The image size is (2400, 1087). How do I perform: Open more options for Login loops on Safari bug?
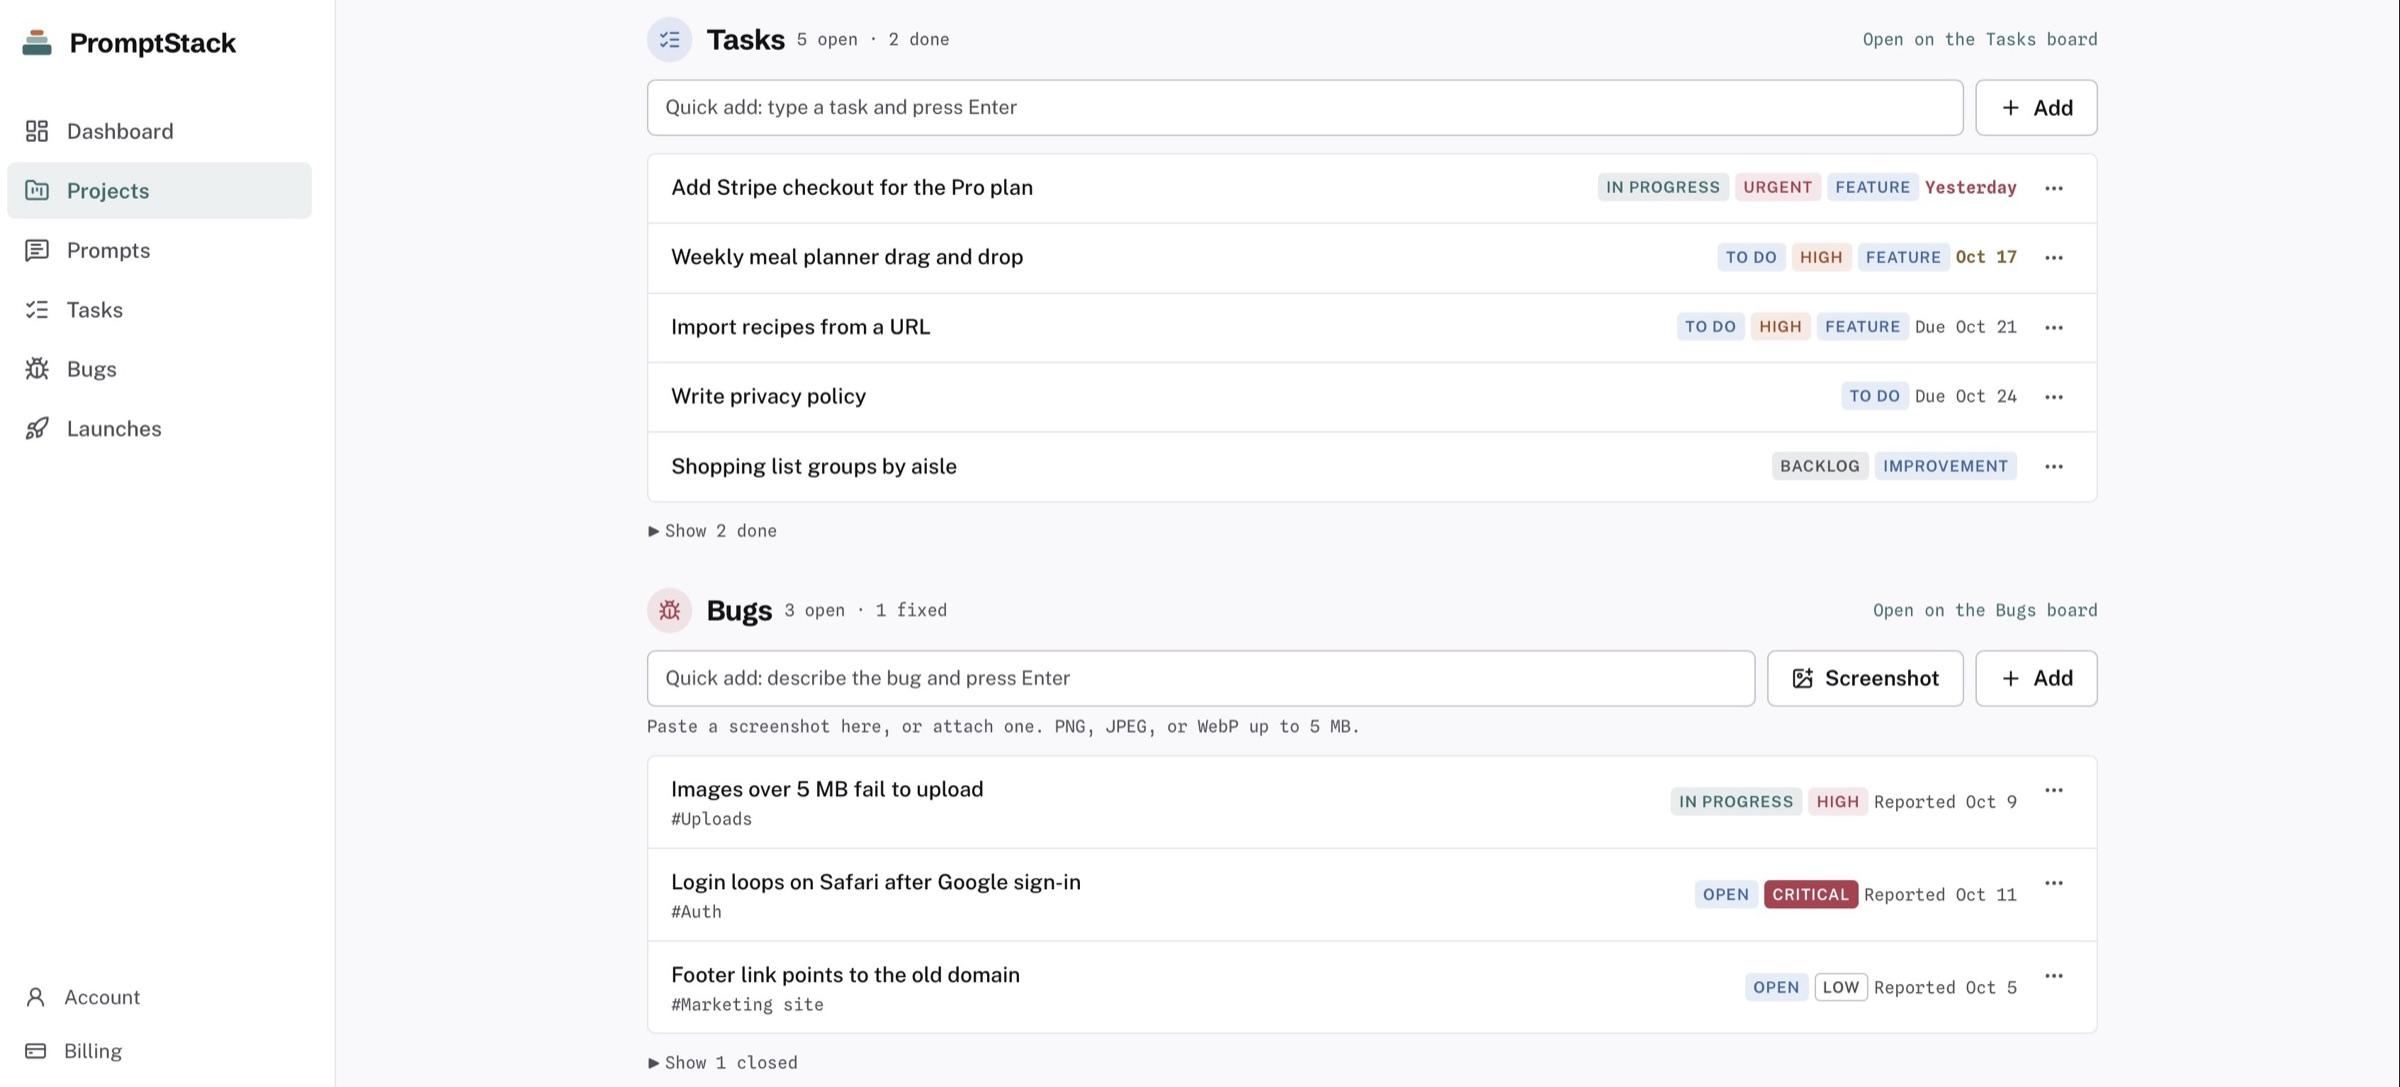click(2054, 883)
